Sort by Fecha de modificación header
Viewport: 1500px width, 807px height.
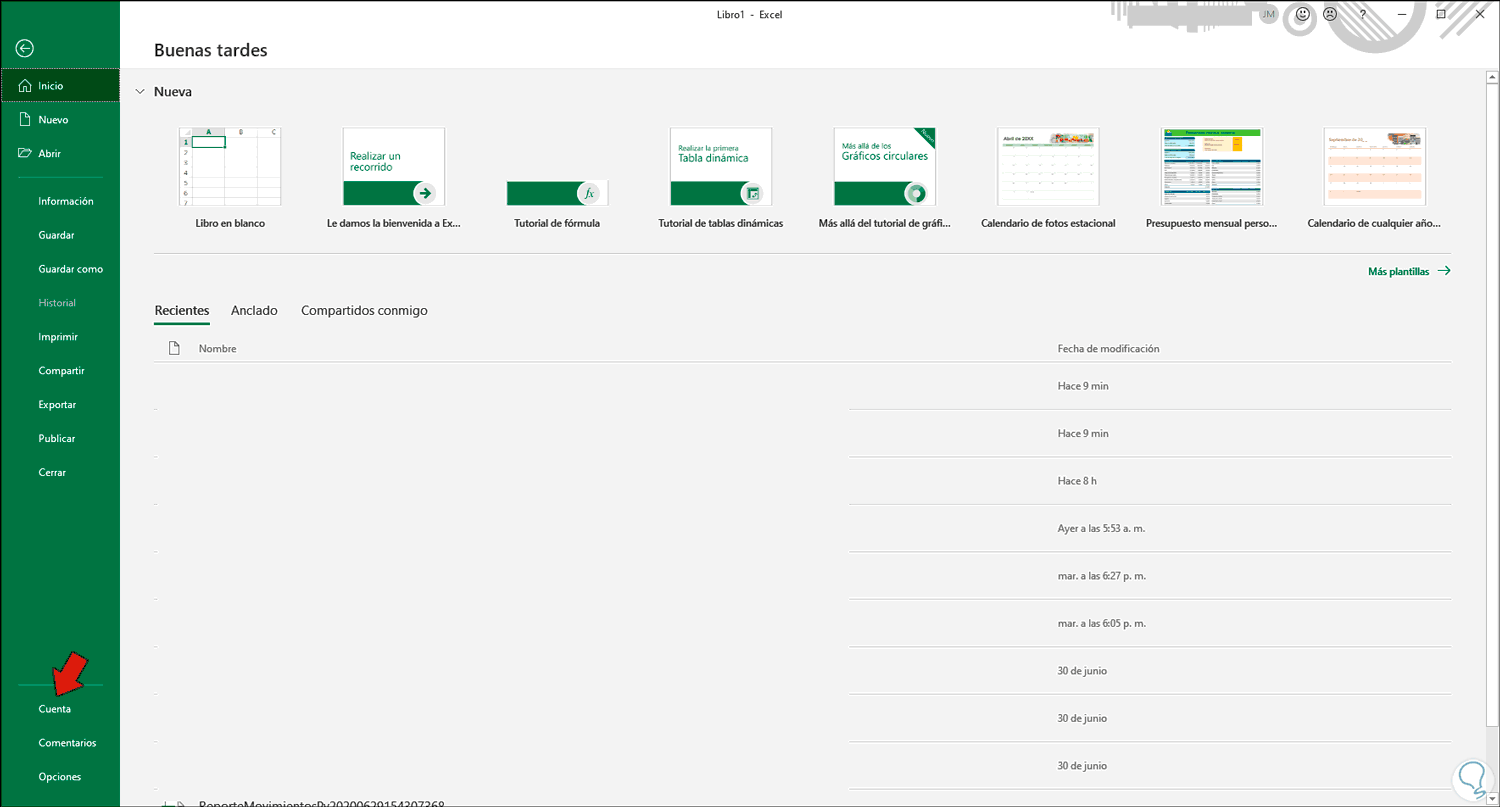(1108, 349)
